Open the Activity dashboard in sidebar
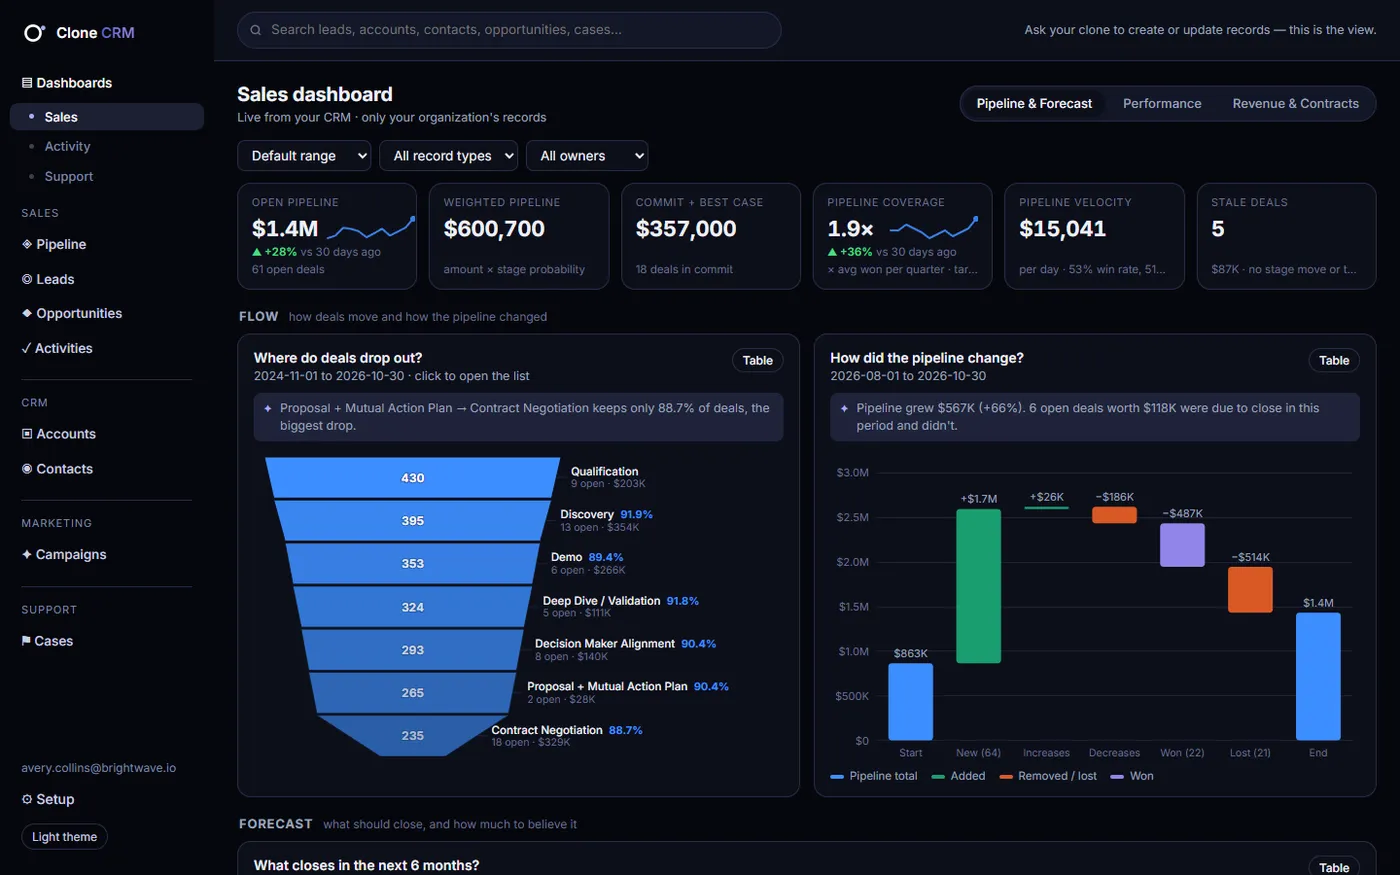Screen dimensions: 1400x875 tap(107, 146)
